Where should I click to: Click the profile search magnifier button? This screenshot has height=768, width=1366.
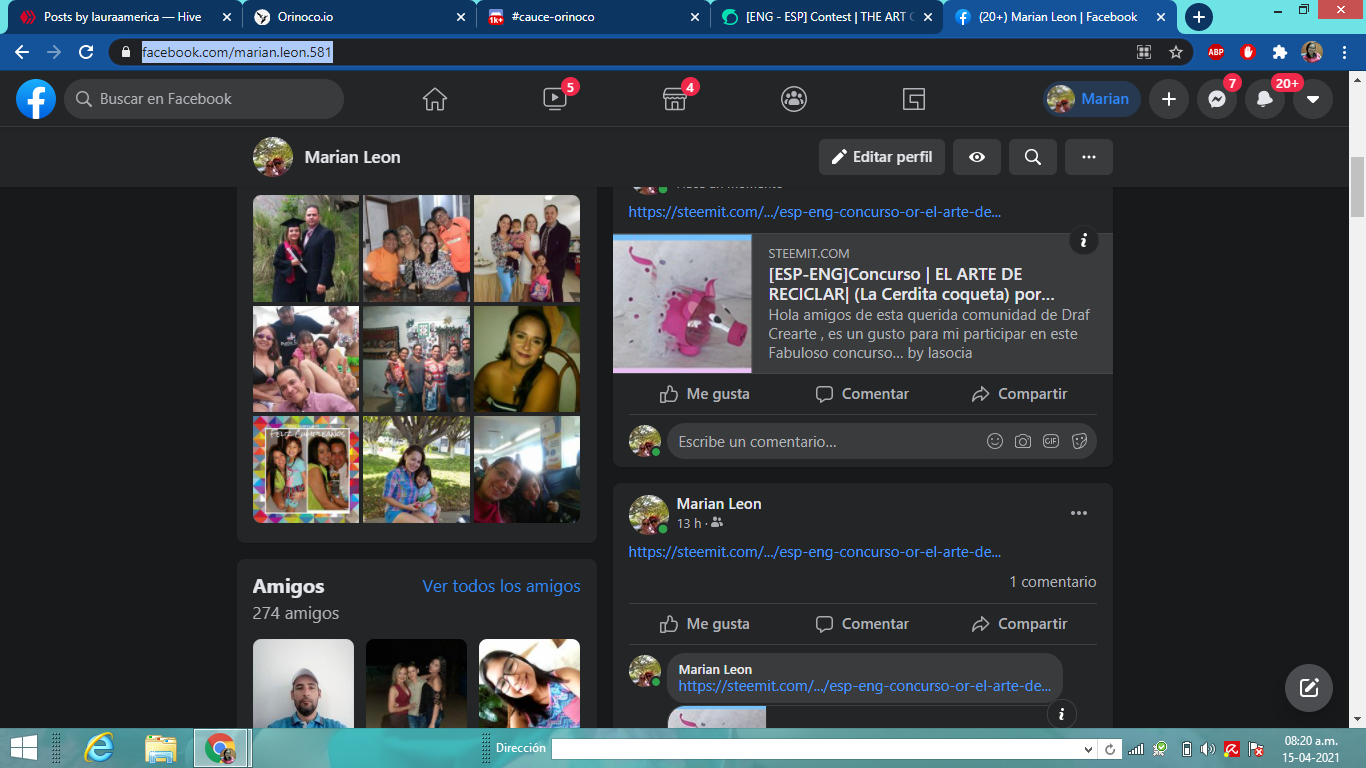(x=1033, y=157)
